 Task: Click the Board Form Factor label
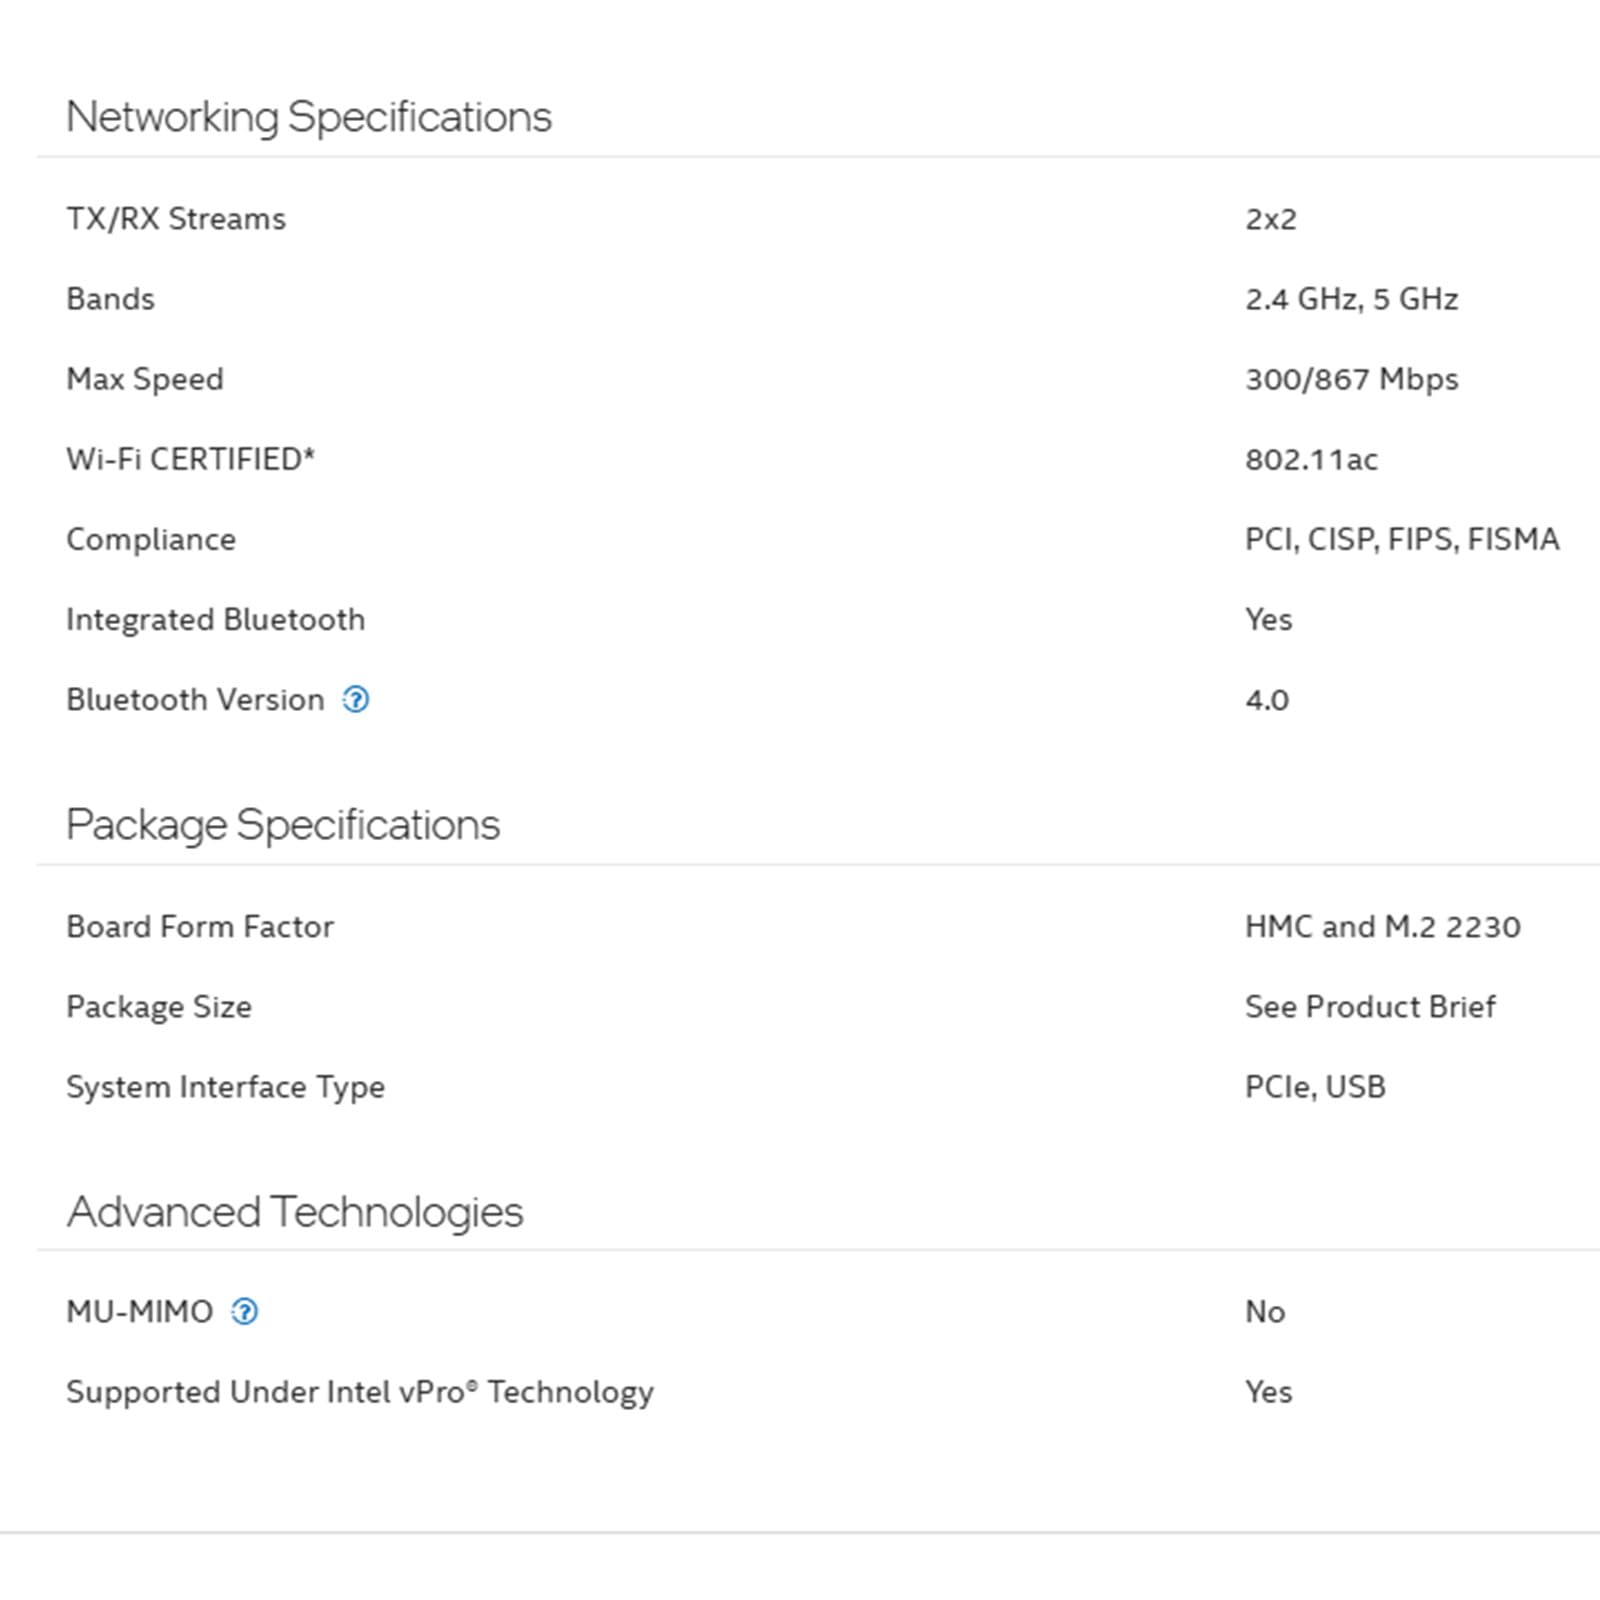click(200, 927)
